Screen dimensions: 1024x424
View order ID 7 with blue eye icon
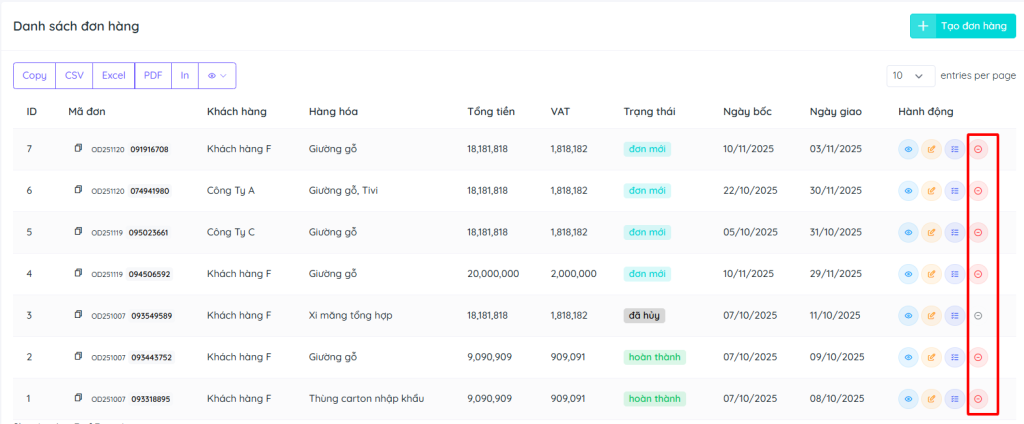909,149
